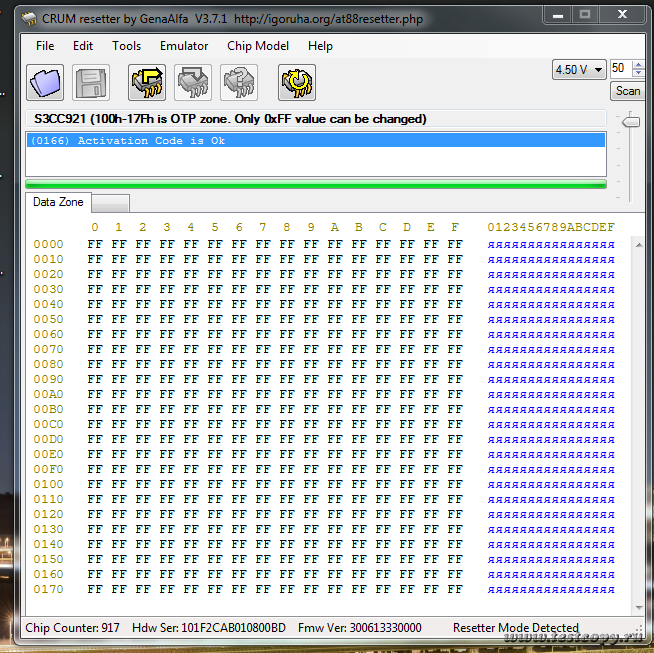Screen dimensions: 654x653
Task: Click the save floppy disk icon
Action: (x=91, y=83)
